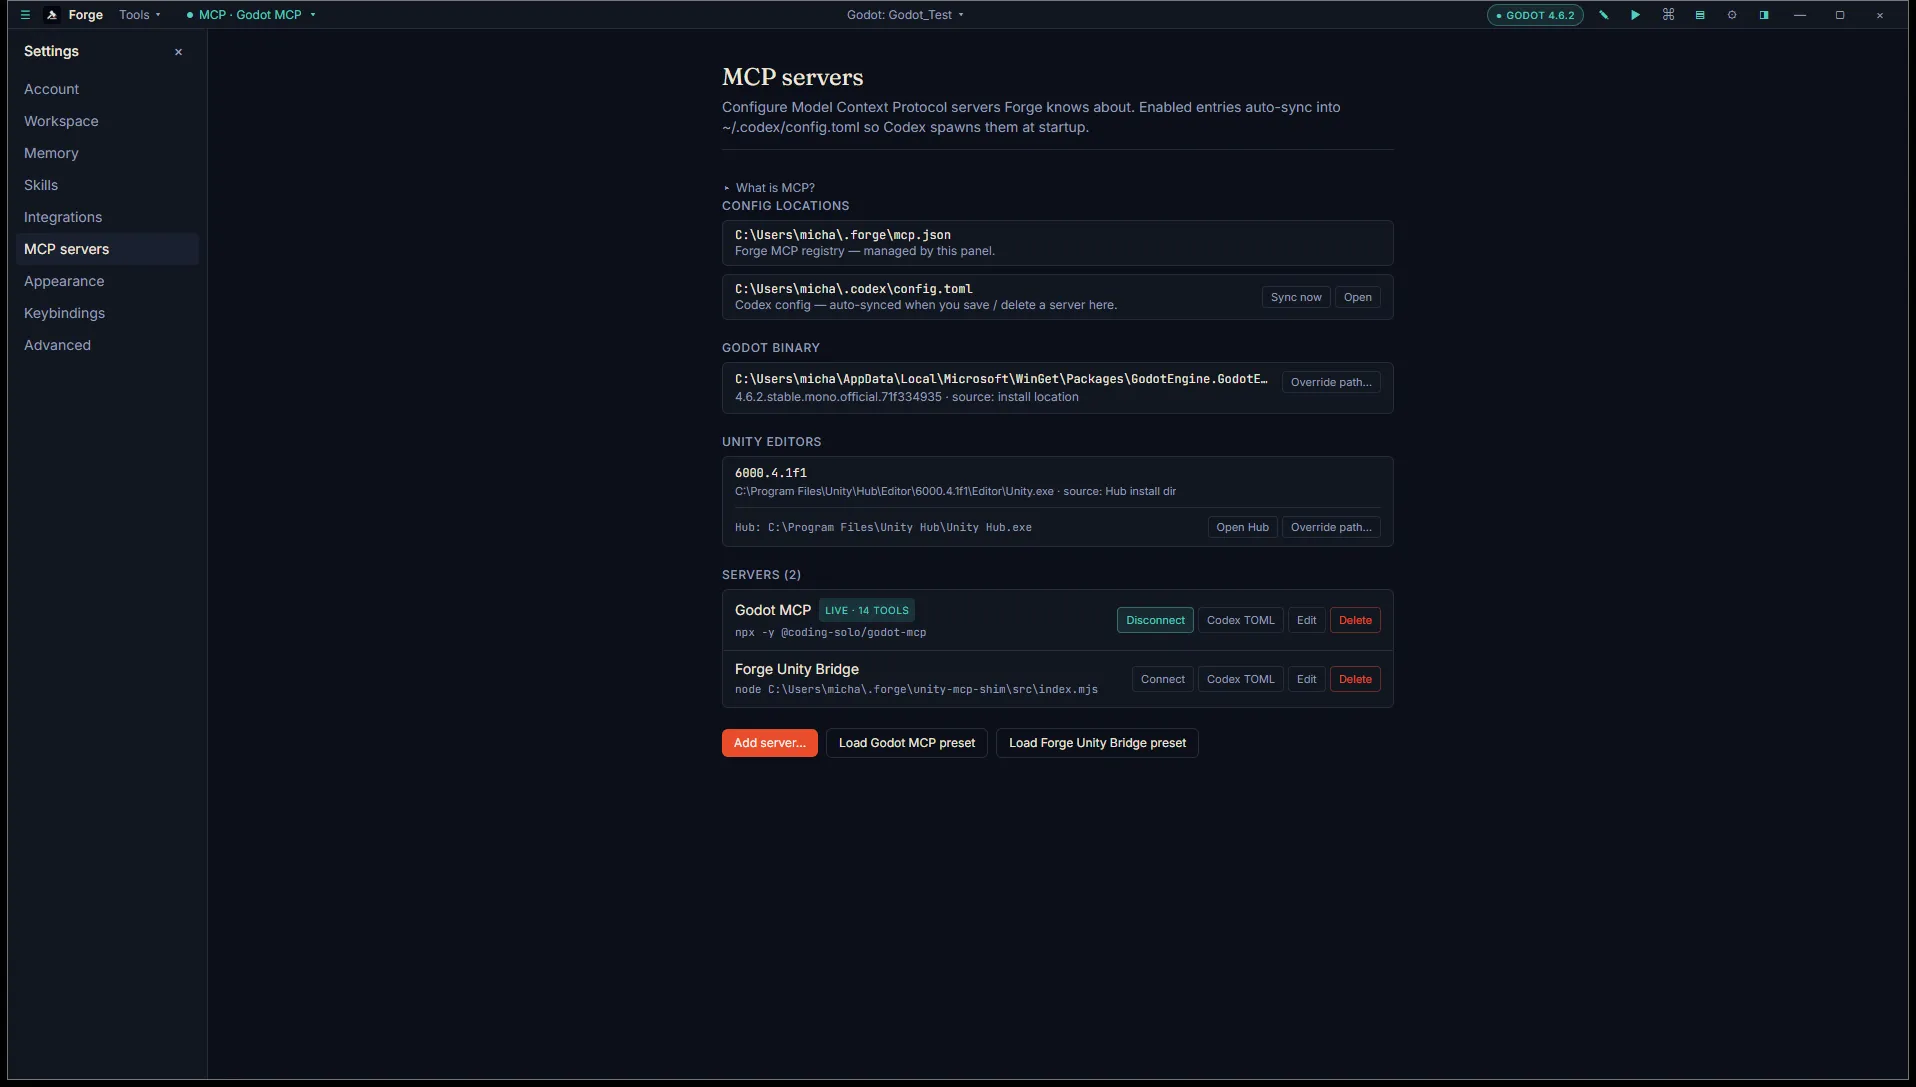Viewport: 1916px width, 1087px height.
Task: Click the .codex\config.toml path text
Action: (x=853, y=289)
